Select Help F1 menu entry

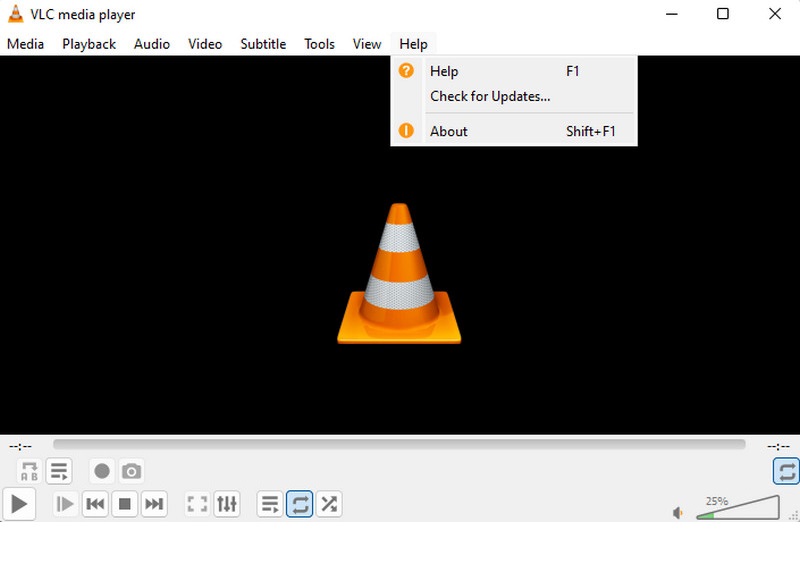point(514,71)
